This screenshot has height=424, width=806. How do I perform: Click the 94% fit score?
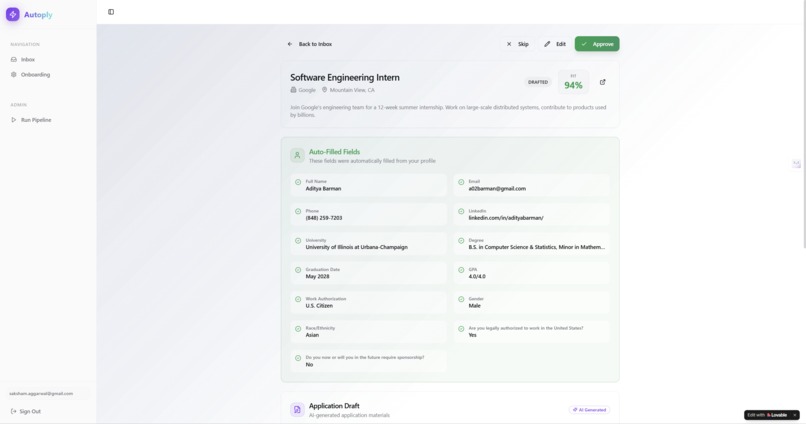pos(573,85)
